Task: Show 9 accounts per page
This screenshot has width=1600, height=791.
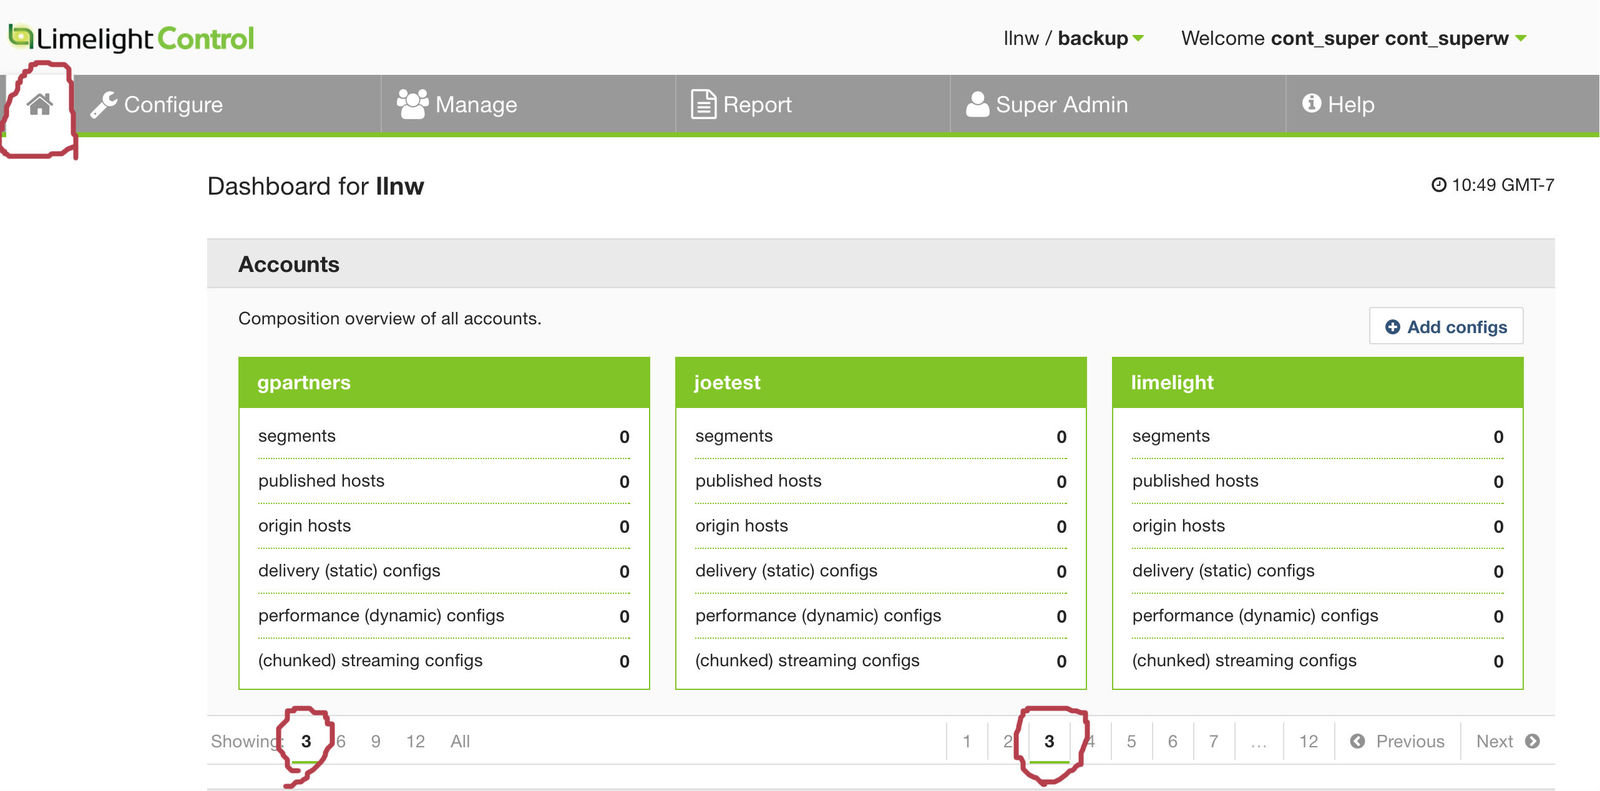Action: pos(375,741)
